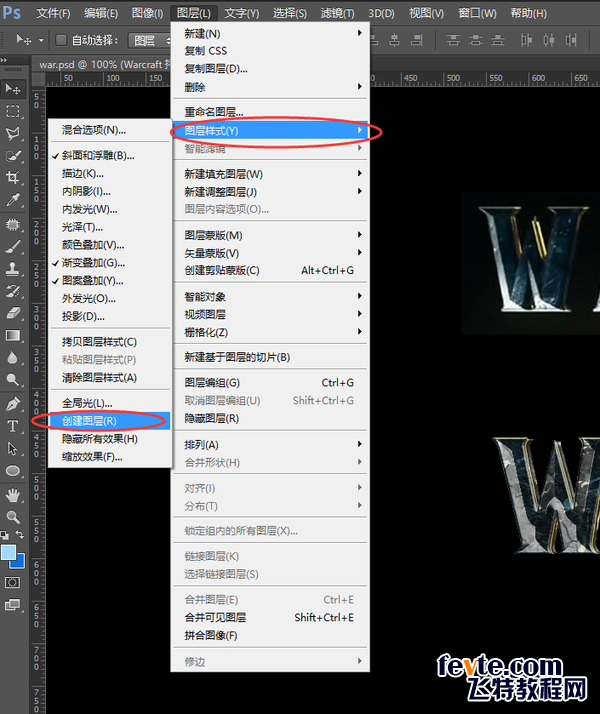
Task: Expand the 智能对象 submenu
Action: (x=270, y=296)
